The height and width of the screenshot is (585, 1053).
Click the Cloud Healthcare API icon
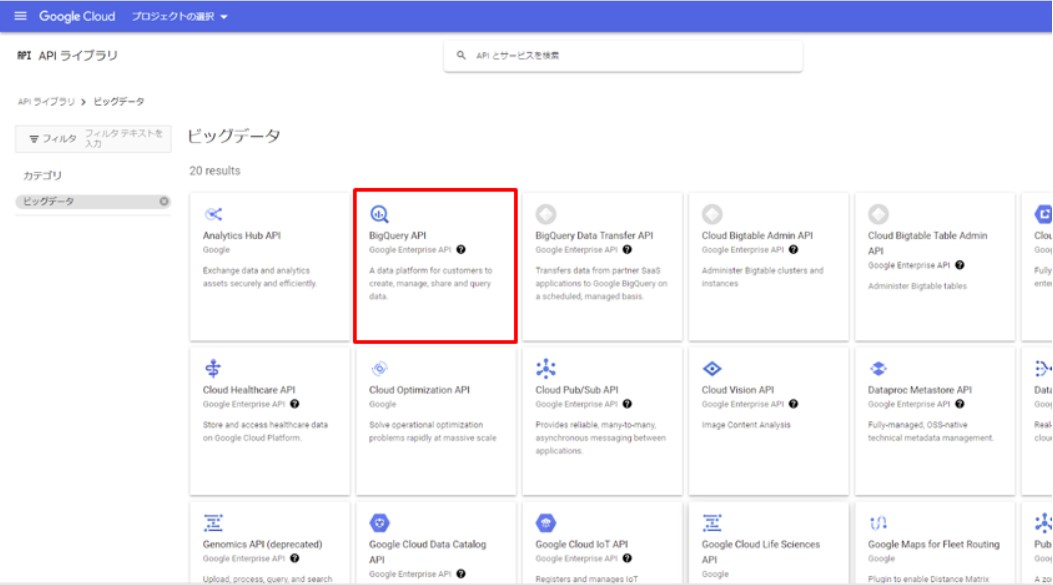(213, 368)
